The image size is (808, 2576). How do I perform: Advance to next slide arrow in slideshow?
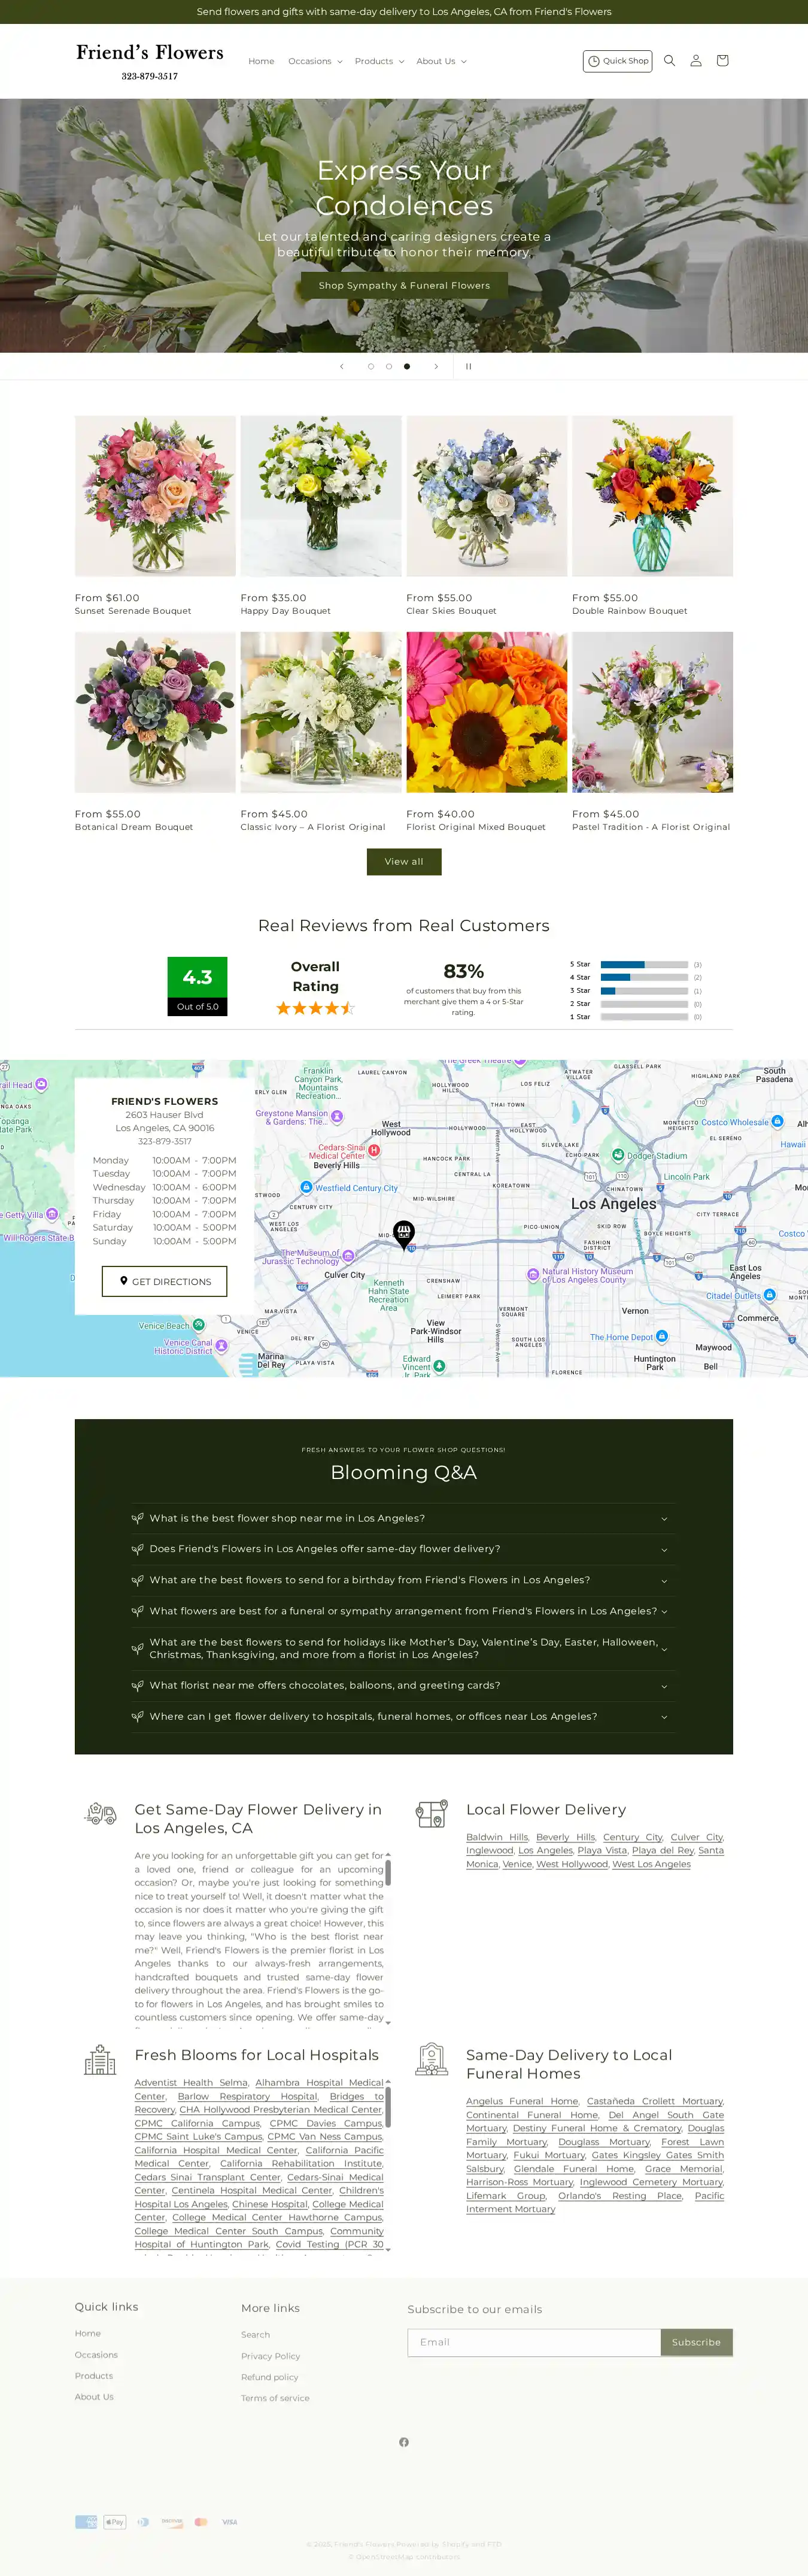coord(436,366)
